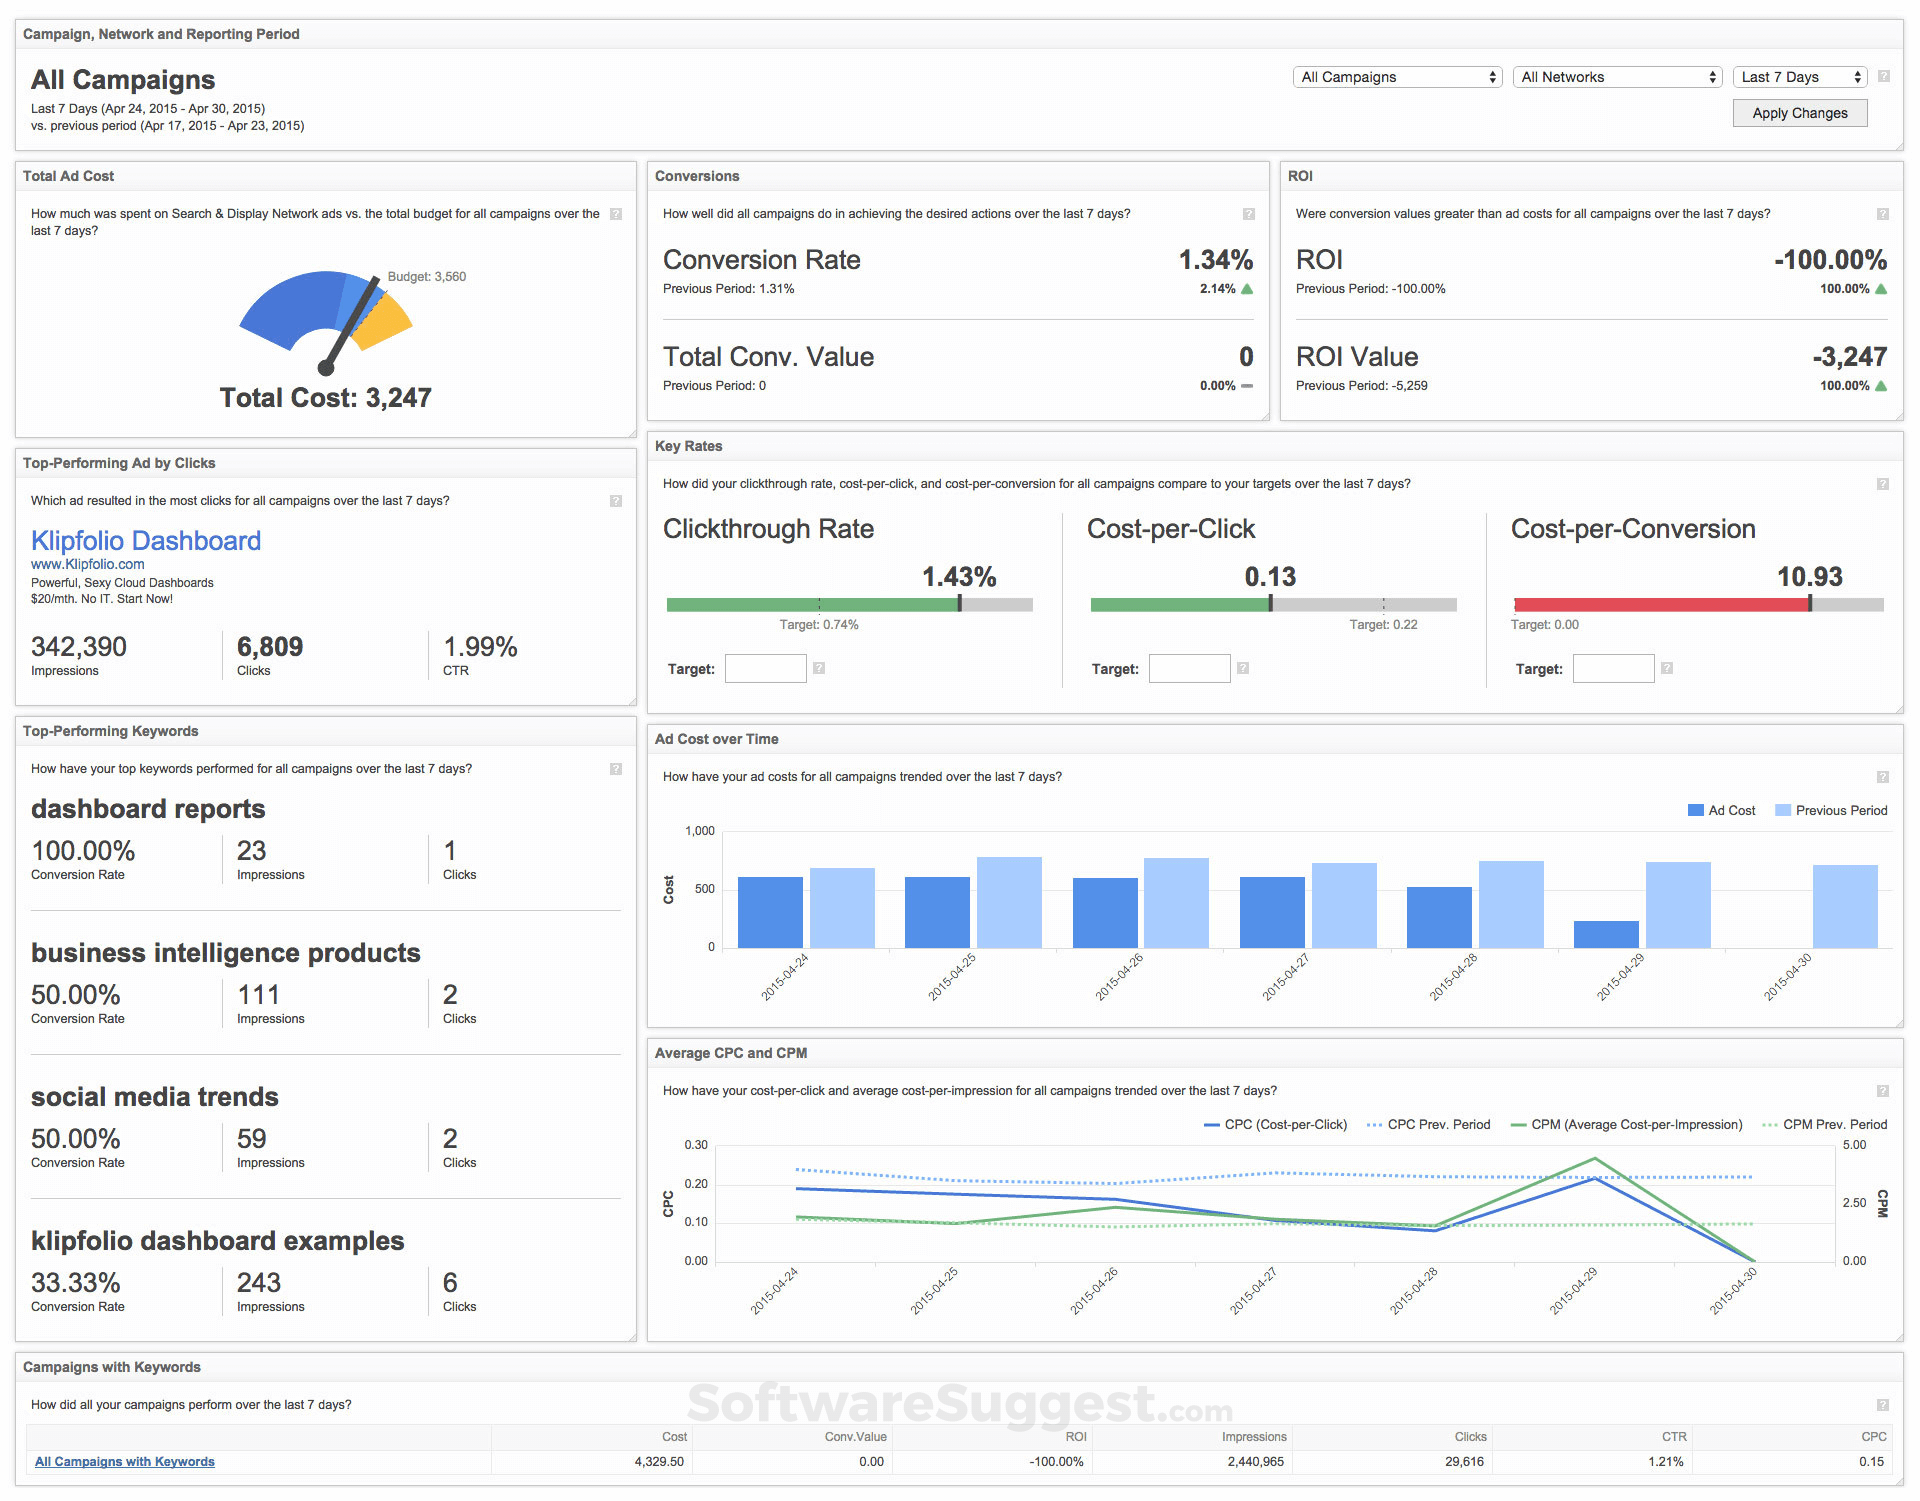Click the Apply Changes button
Image resolution: width=1920 pixels, height=1501 pixels.
[1799, 113]
